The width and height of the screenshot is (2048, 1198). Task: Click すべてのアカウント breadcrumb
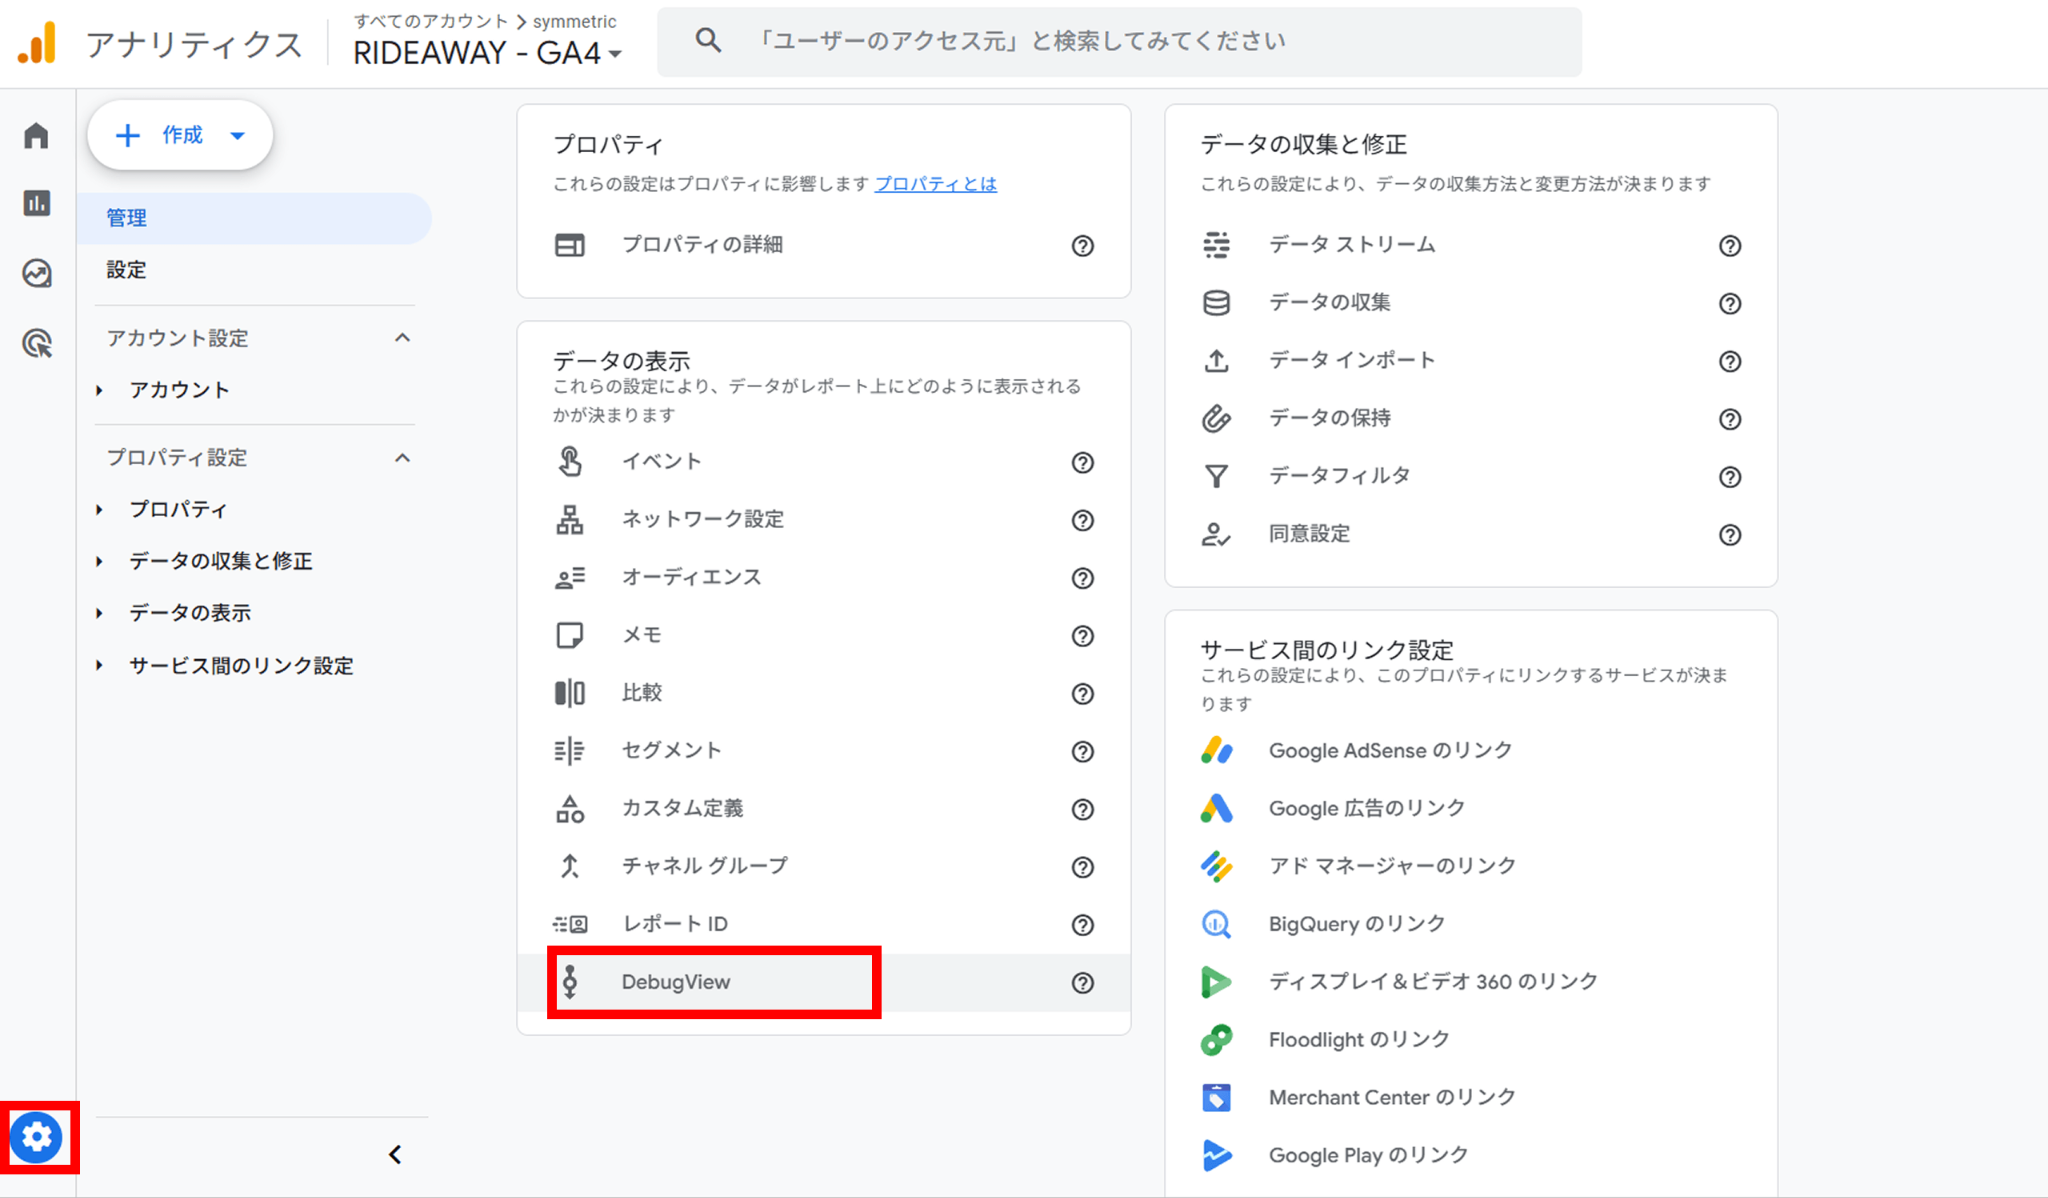(x=430, y=21)
